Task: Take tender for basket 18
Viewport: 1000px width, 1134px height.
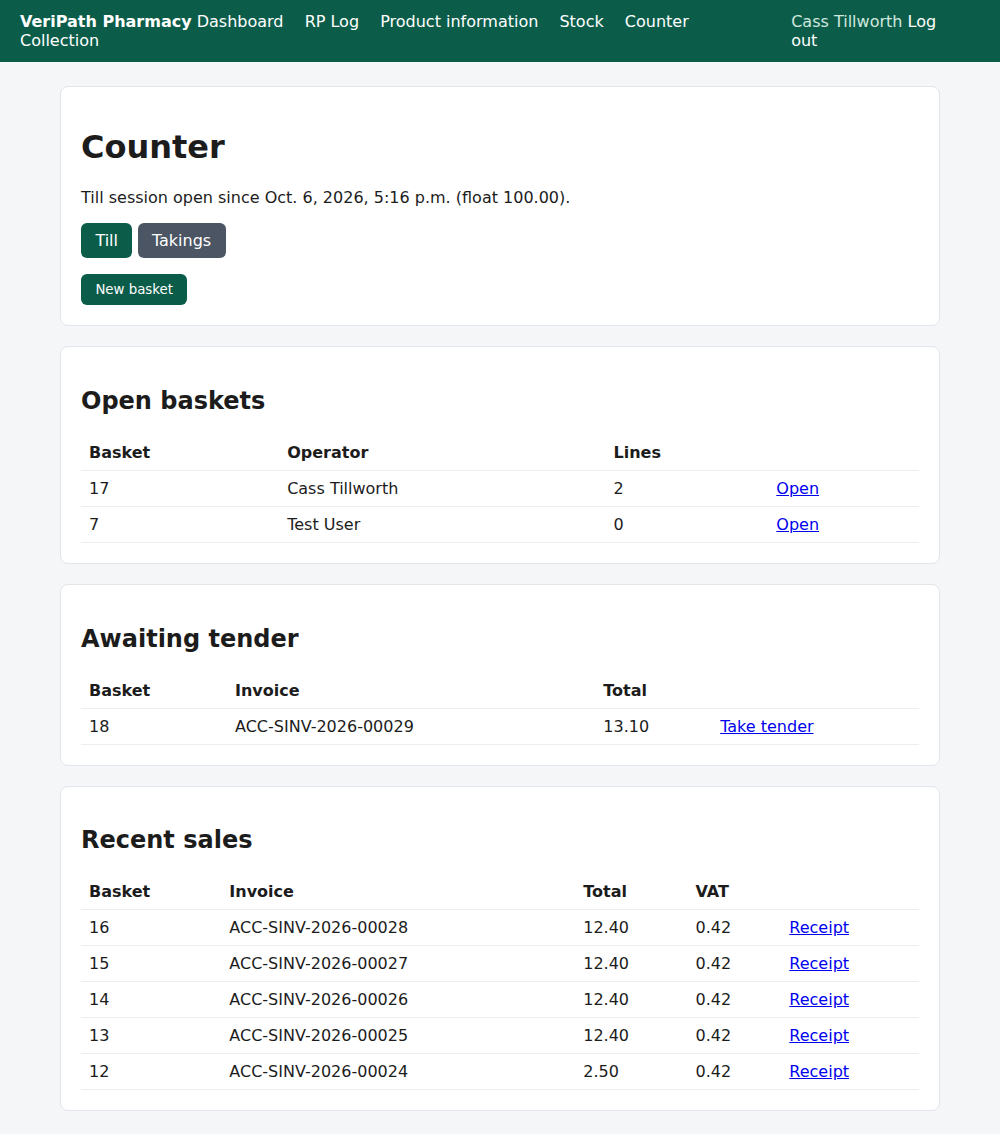Action: pos(766,727)
